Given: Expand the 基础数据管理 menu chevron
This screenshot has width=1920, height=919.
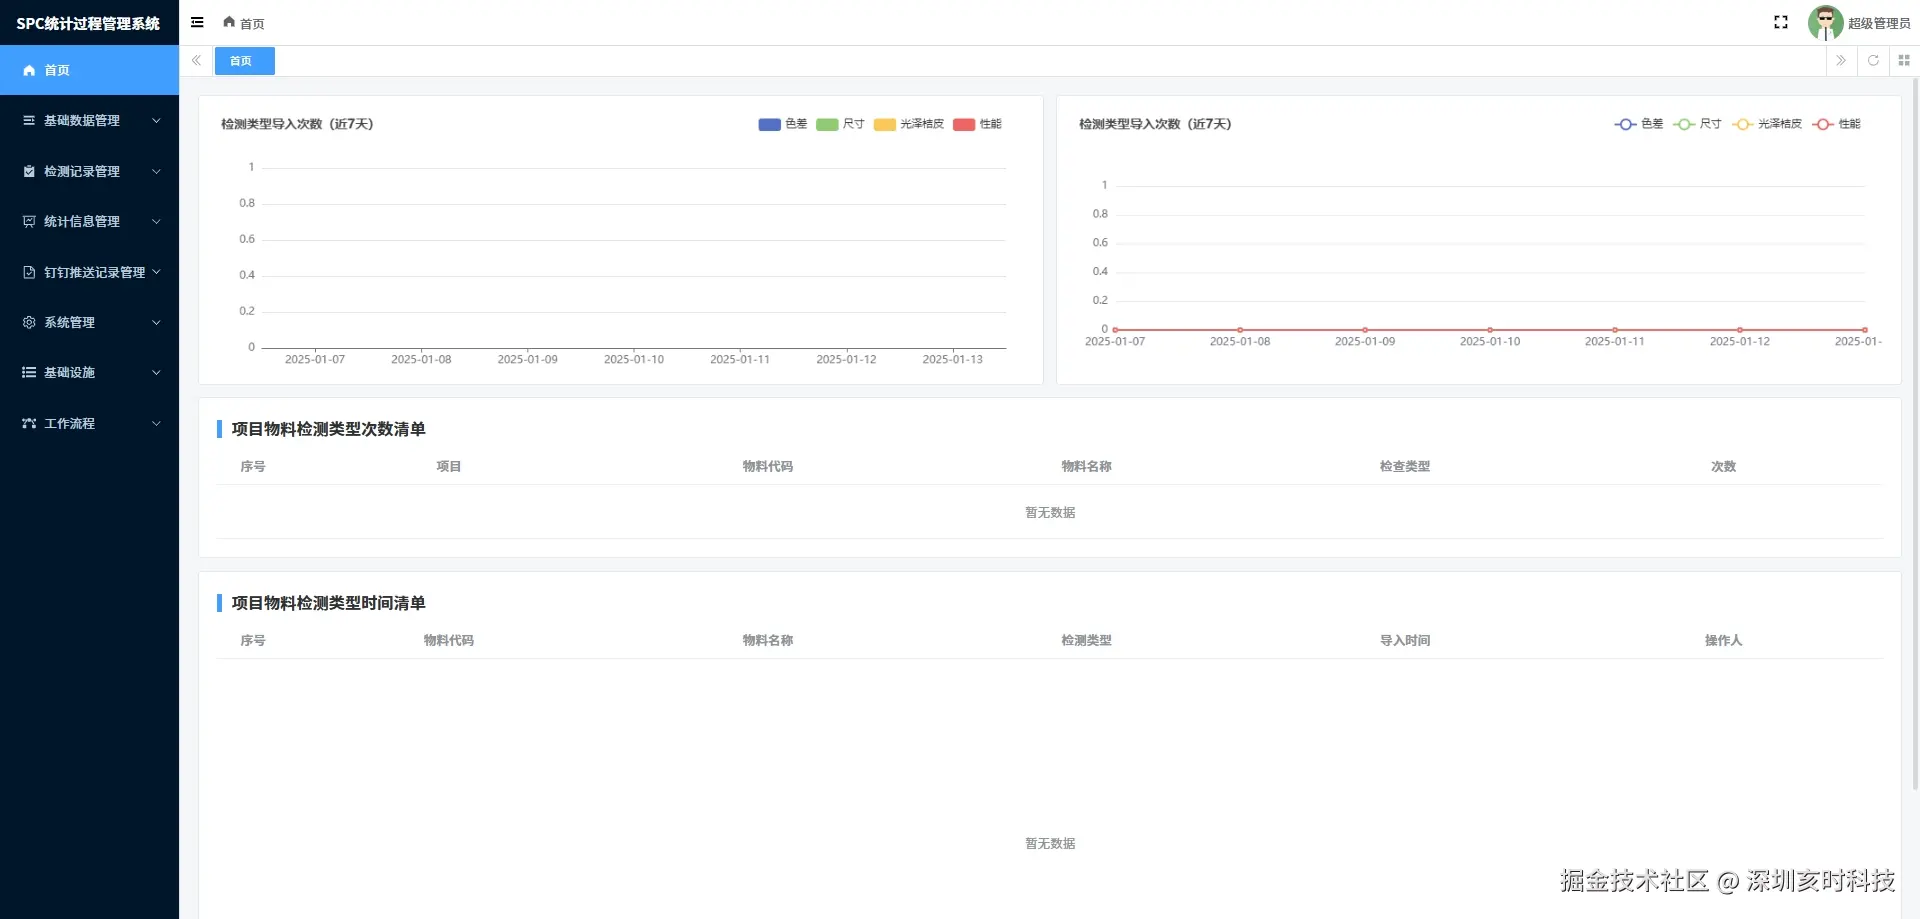Looking at the screenshot, I should pos(156,121).
